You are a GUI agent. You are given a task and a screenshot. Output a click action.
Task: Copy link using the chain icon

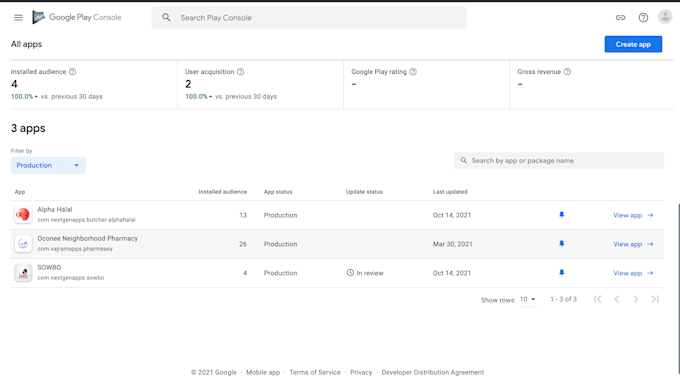click(621, 17)
